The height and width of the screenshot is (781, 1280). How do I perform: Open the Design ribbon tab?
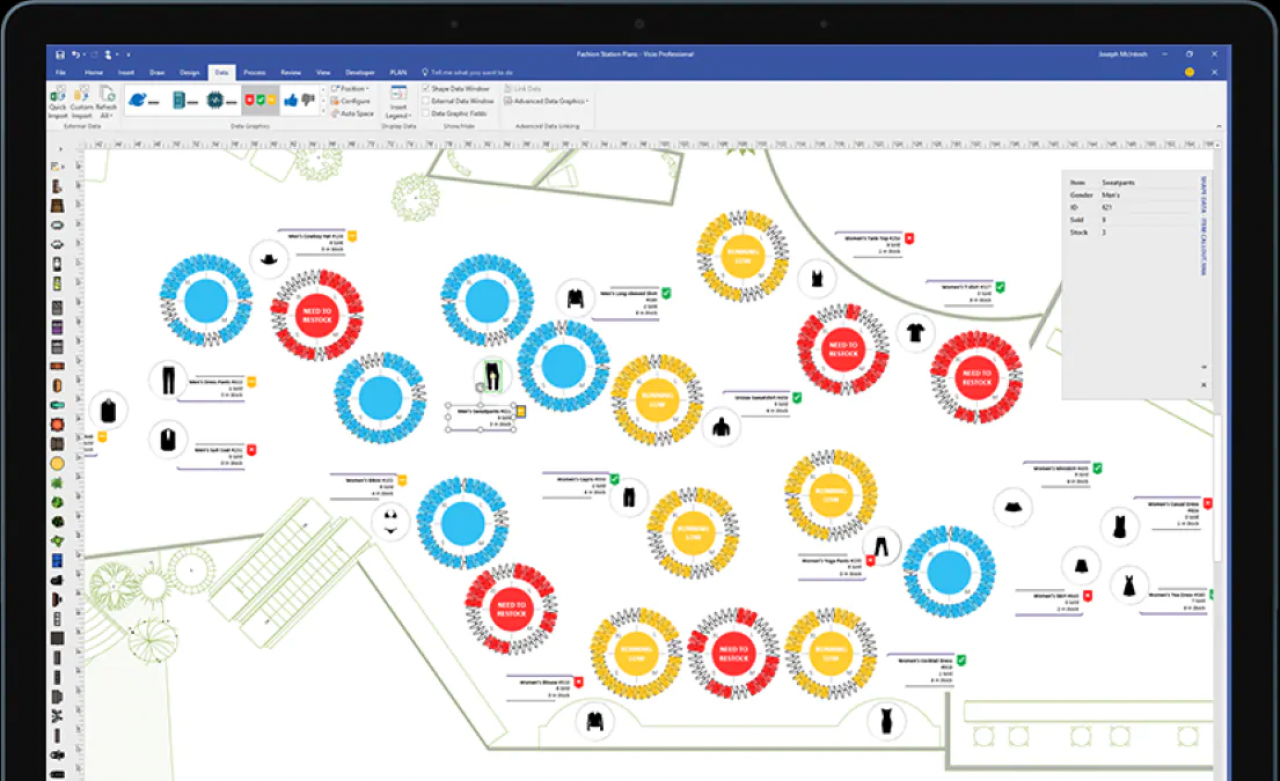tap(189, 72)
